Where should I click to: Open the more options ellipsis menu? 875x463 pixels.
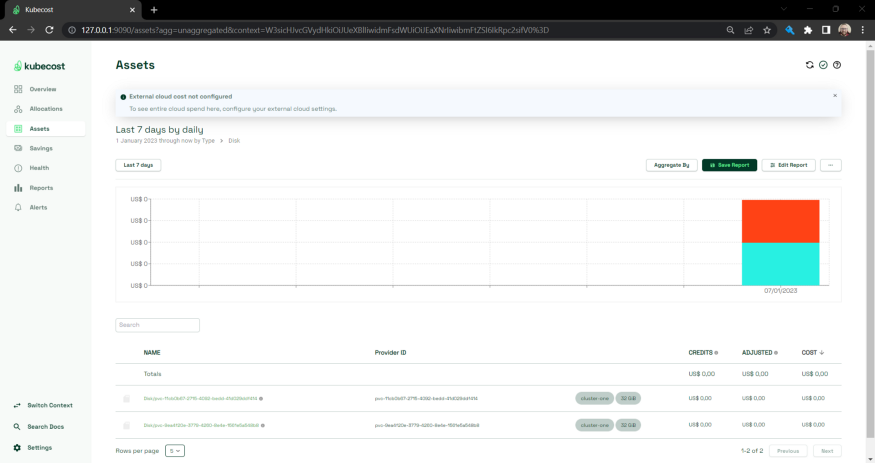(x=830, y=165)
